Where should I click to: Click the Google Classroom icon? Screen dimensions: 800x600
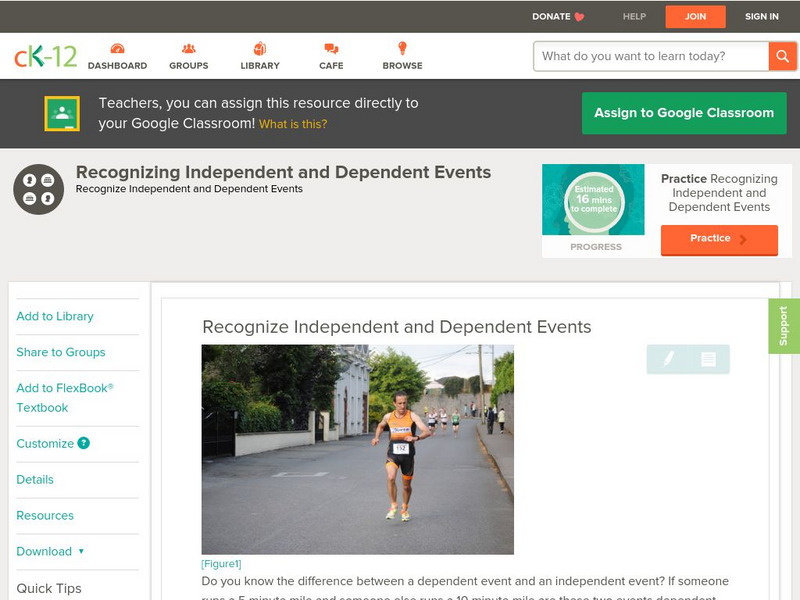point(62,113)
